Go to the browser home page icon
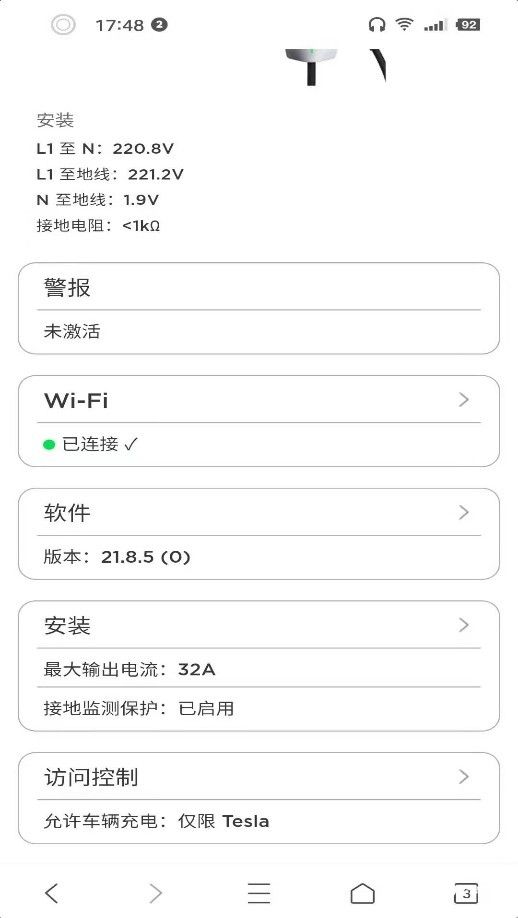The width and height of the screenshot is (518, 918). (x=362, y=893)
